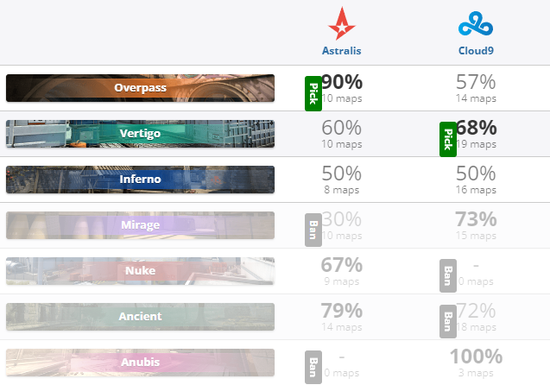The image size is (550, 385).
Task: Click Astralis 90% Overpass win rate
Action: point(342,82)
